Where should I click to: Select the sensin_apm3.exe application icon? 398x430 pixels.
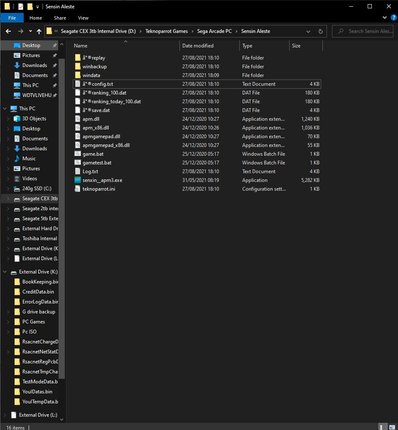pos(78,180)
